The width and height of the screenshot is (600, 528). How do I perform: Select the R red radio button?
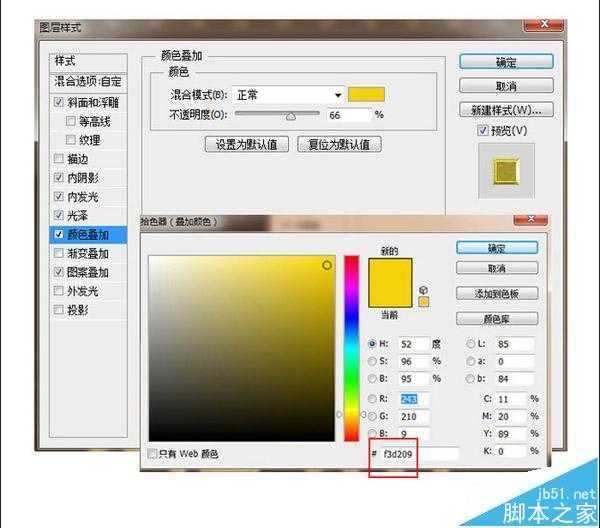pos(372,399)
